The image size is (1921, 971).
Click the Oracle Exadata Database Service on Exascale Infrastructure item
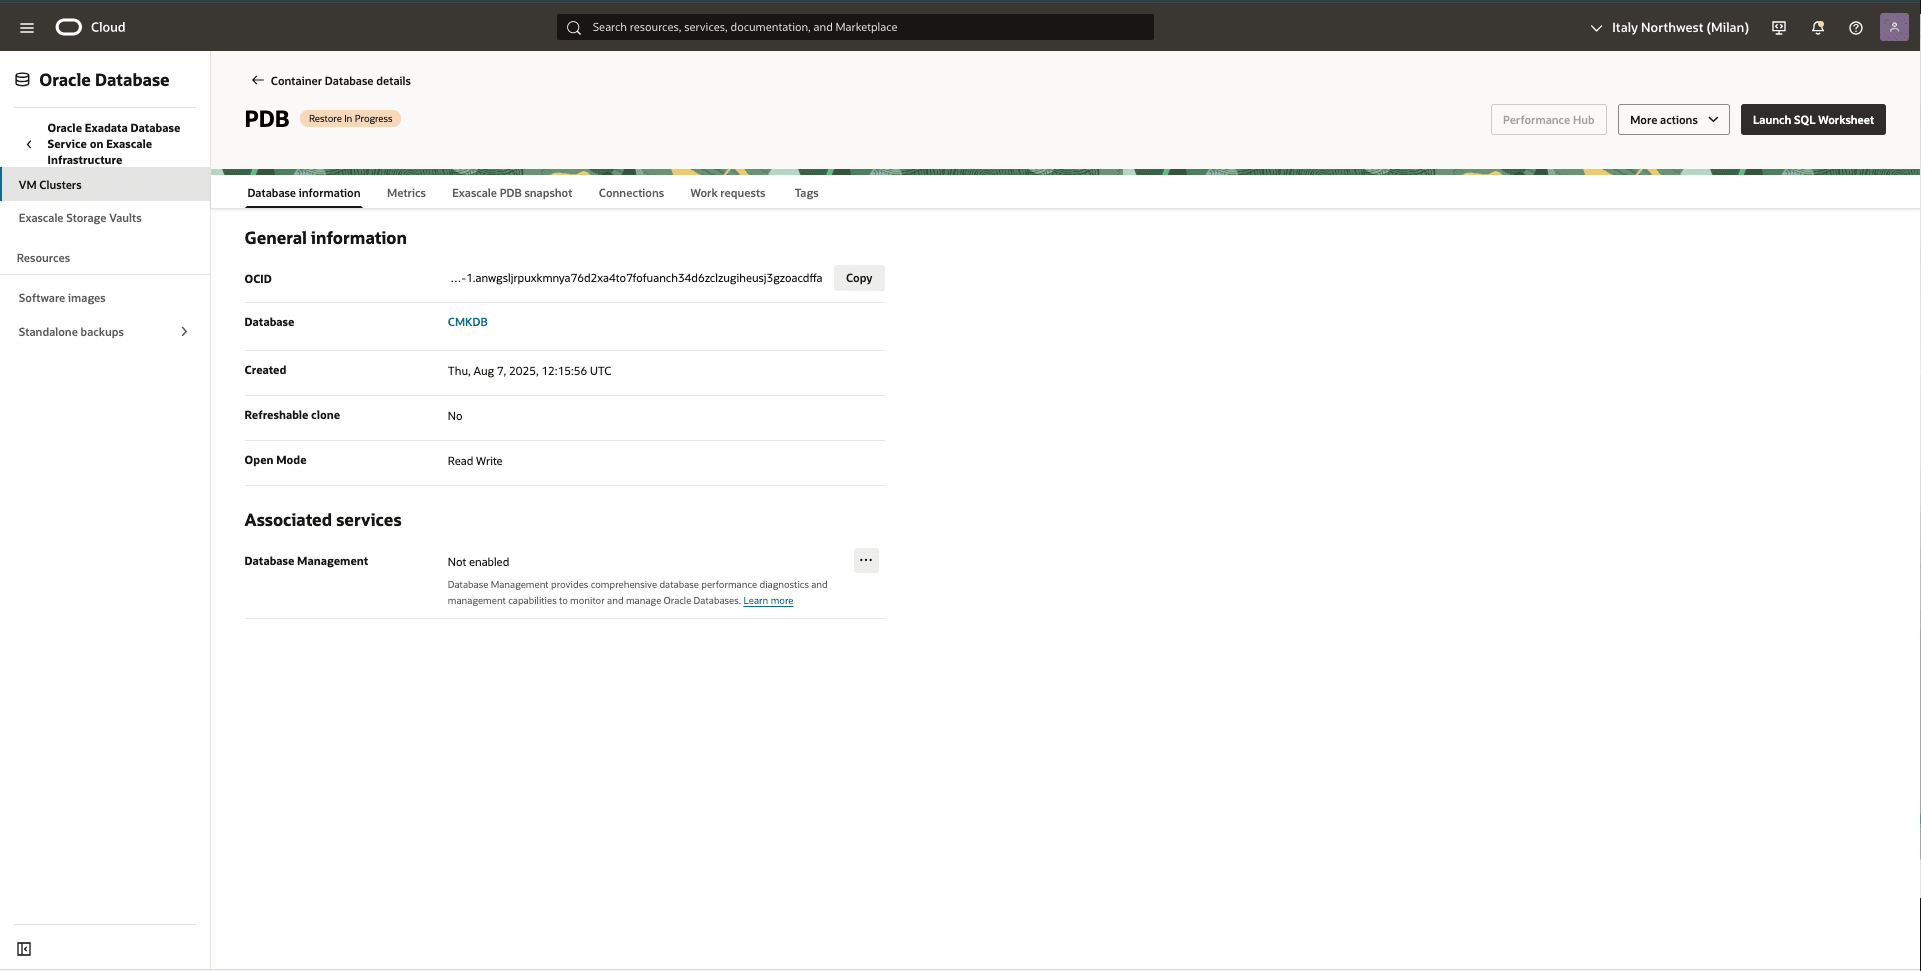(114, 144)
